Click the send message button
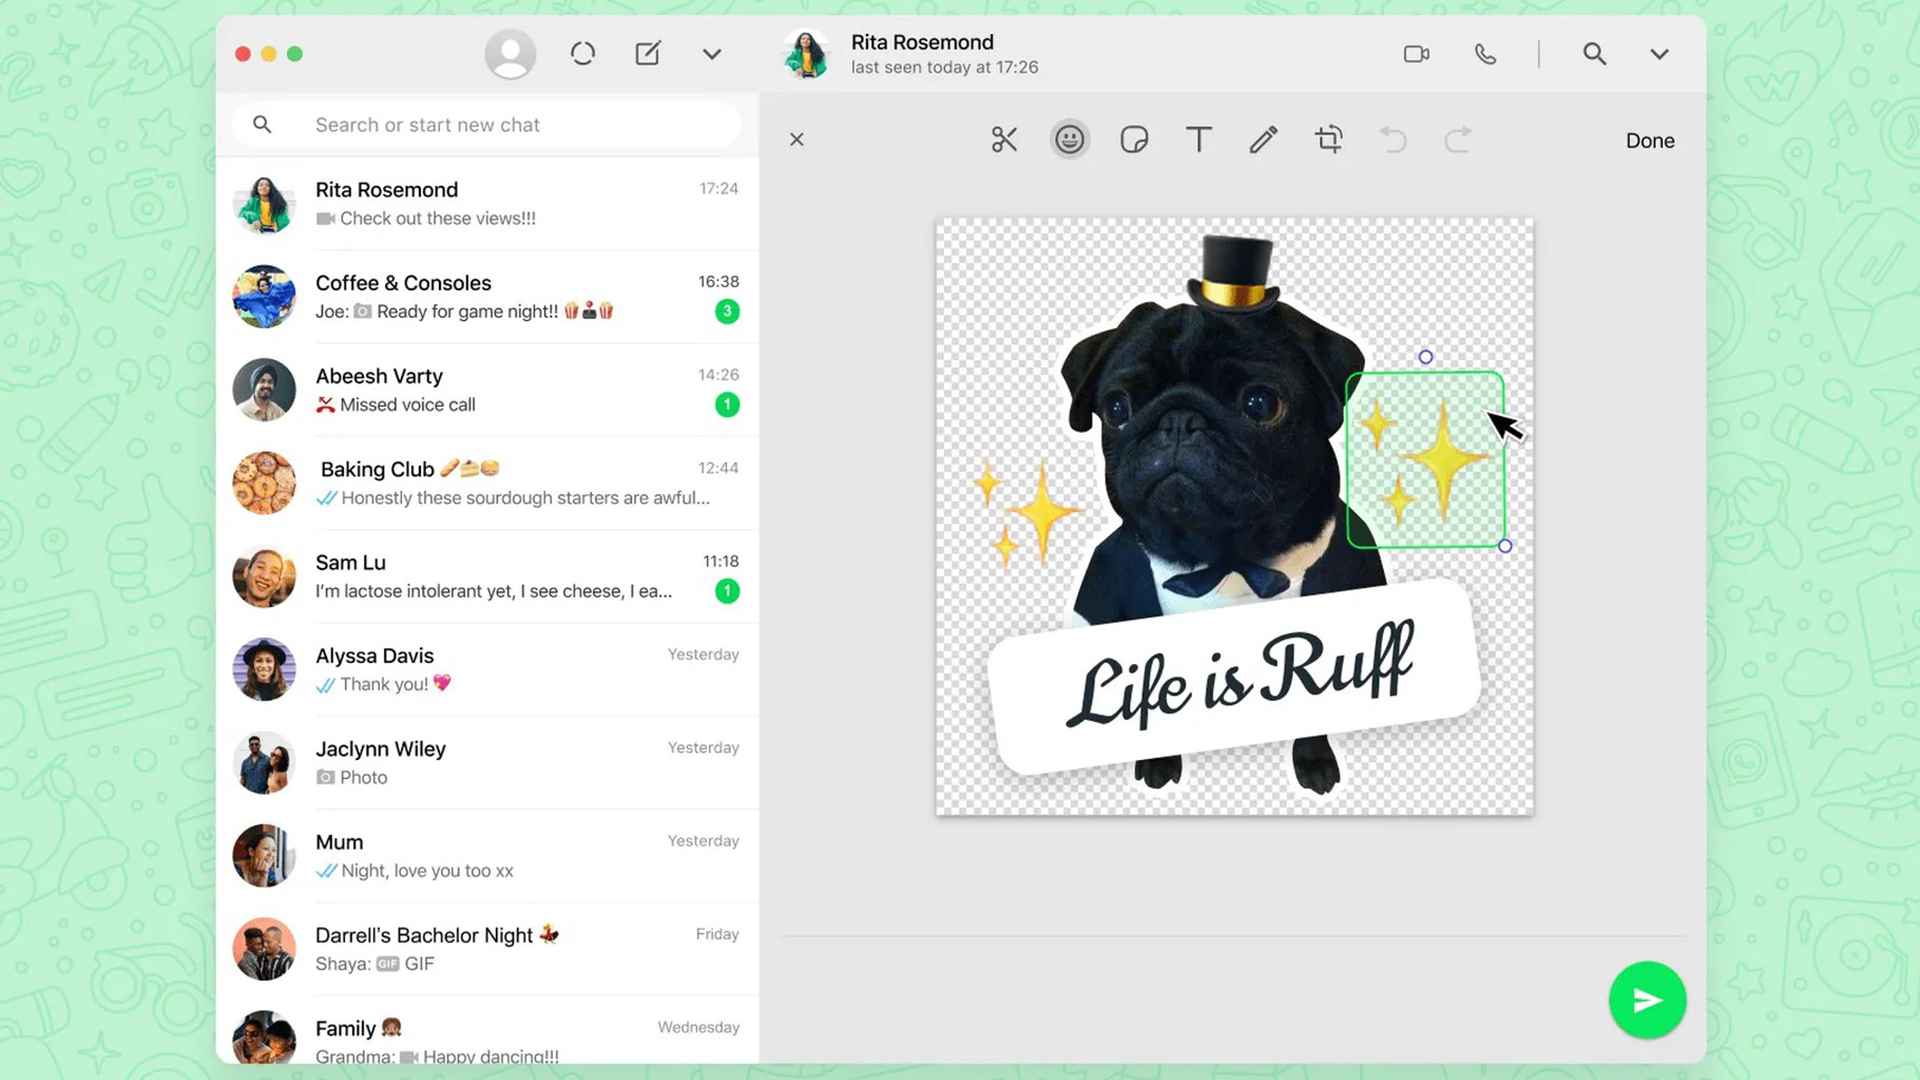 (x=1646, y=998)
